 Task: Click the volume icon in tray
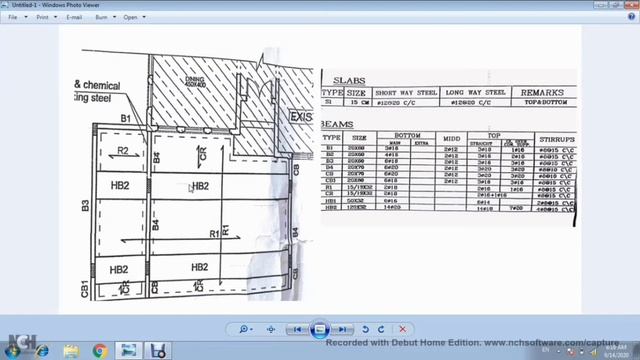point(594,352)
